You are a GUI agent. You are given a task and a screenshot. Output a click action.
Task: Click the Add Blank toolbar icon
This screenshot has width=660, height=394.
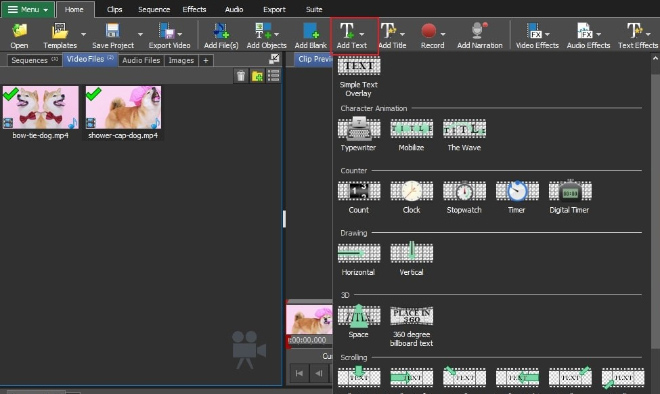pos(311,35)
